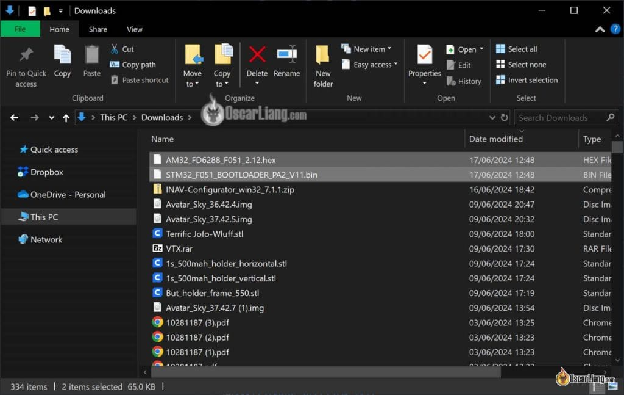Click the Paste clipboard icon

pyautogui.click(x=92, y=54)
